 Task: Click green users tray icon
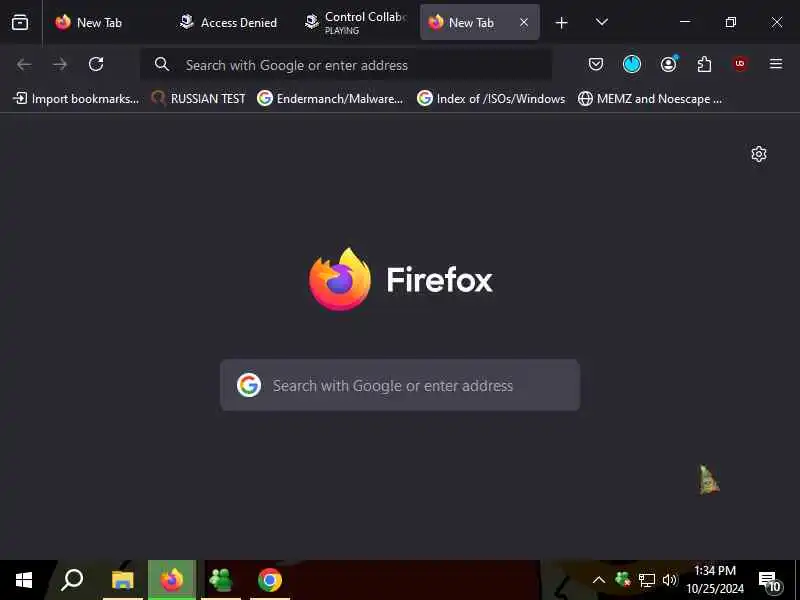(x=623, y=580)
